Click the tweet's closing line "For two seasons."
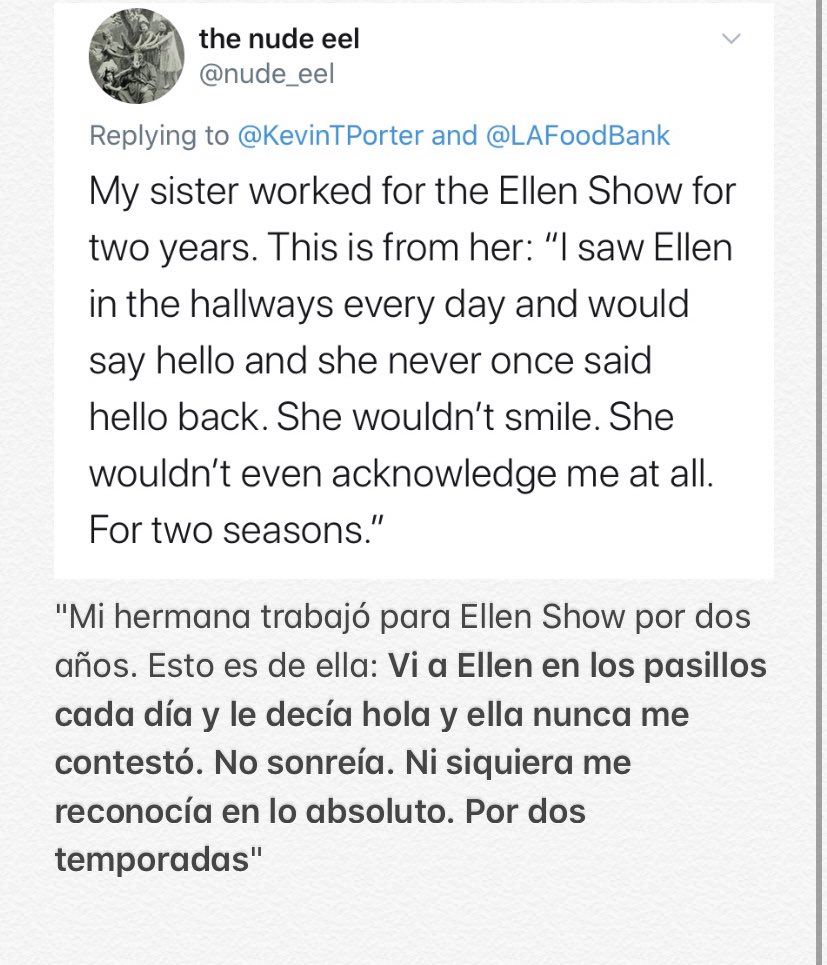This screenshot has width=827, height=965. point(238,530)
